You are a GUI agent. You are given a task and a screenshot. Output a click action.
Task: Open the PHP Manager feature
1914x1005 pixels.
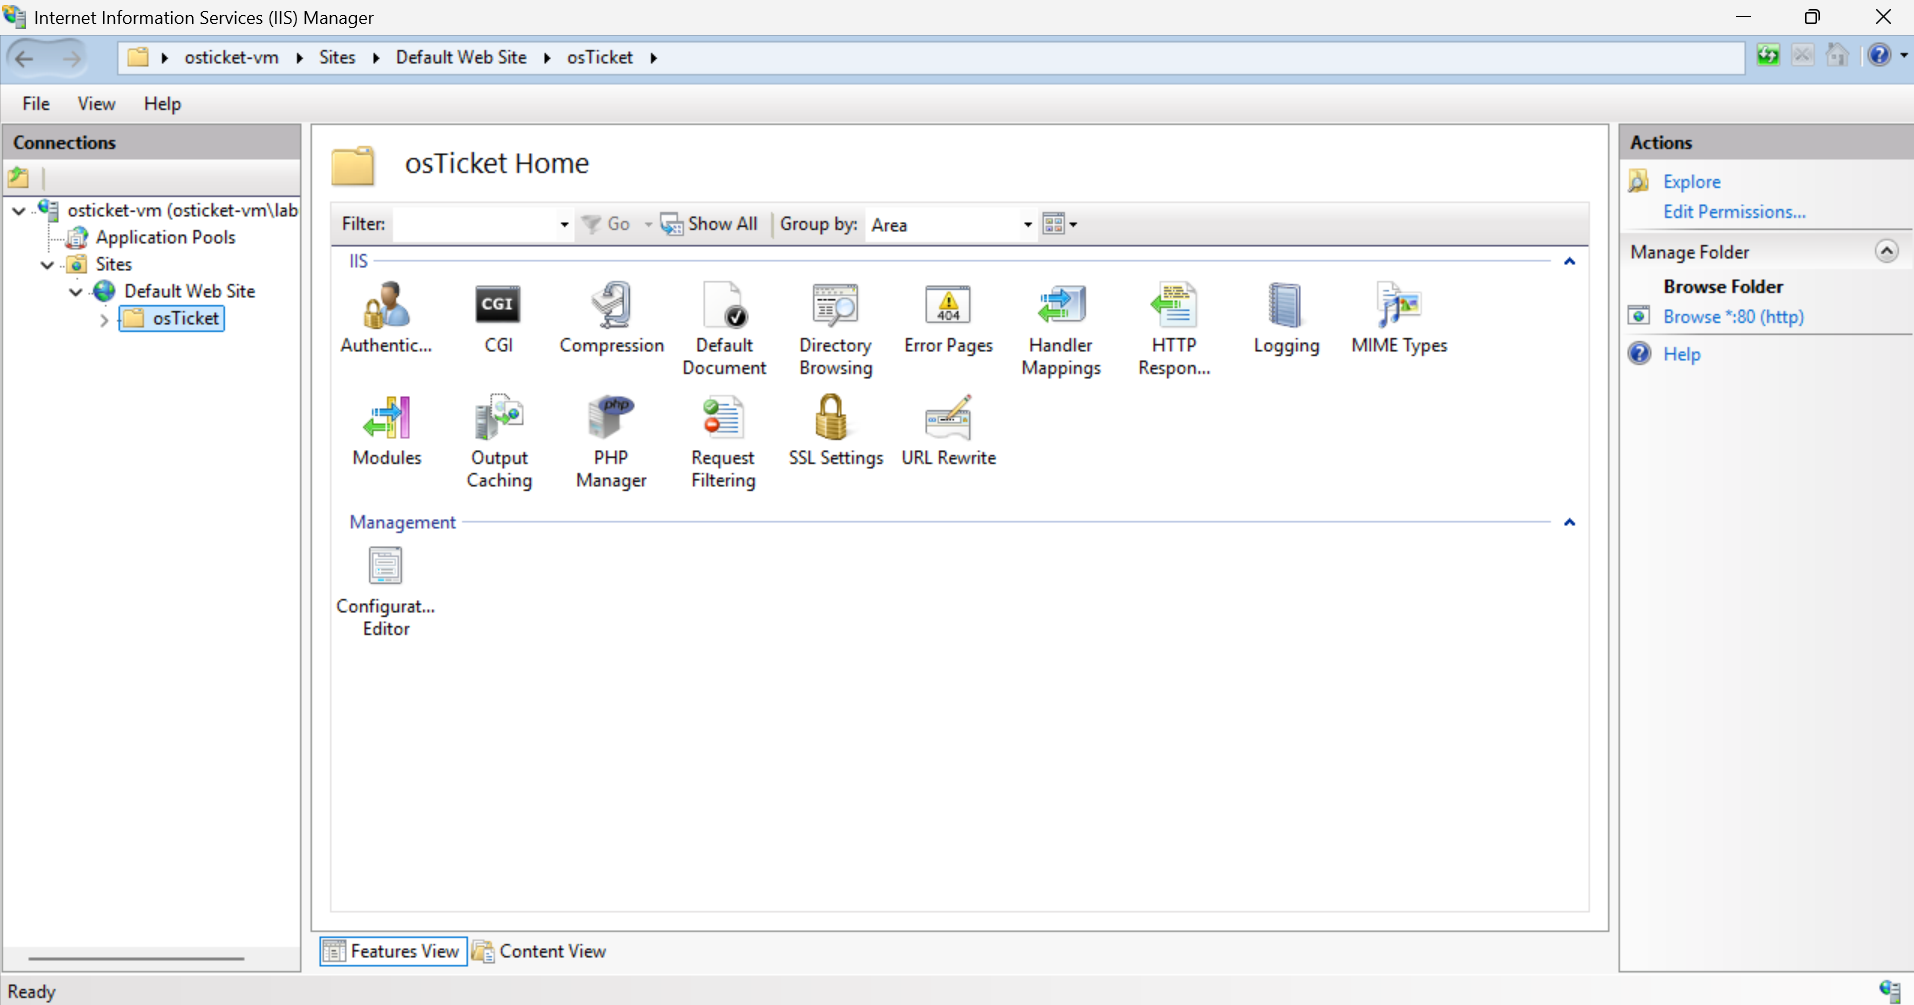[x=611, y=442]
